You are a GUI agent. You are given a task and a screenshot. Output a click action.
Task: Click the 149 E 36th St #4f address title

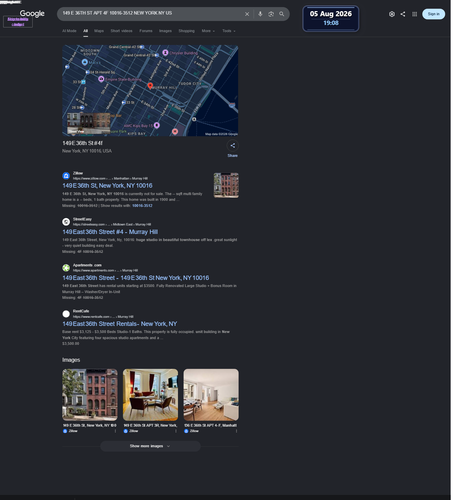click(x=82, y=143)
